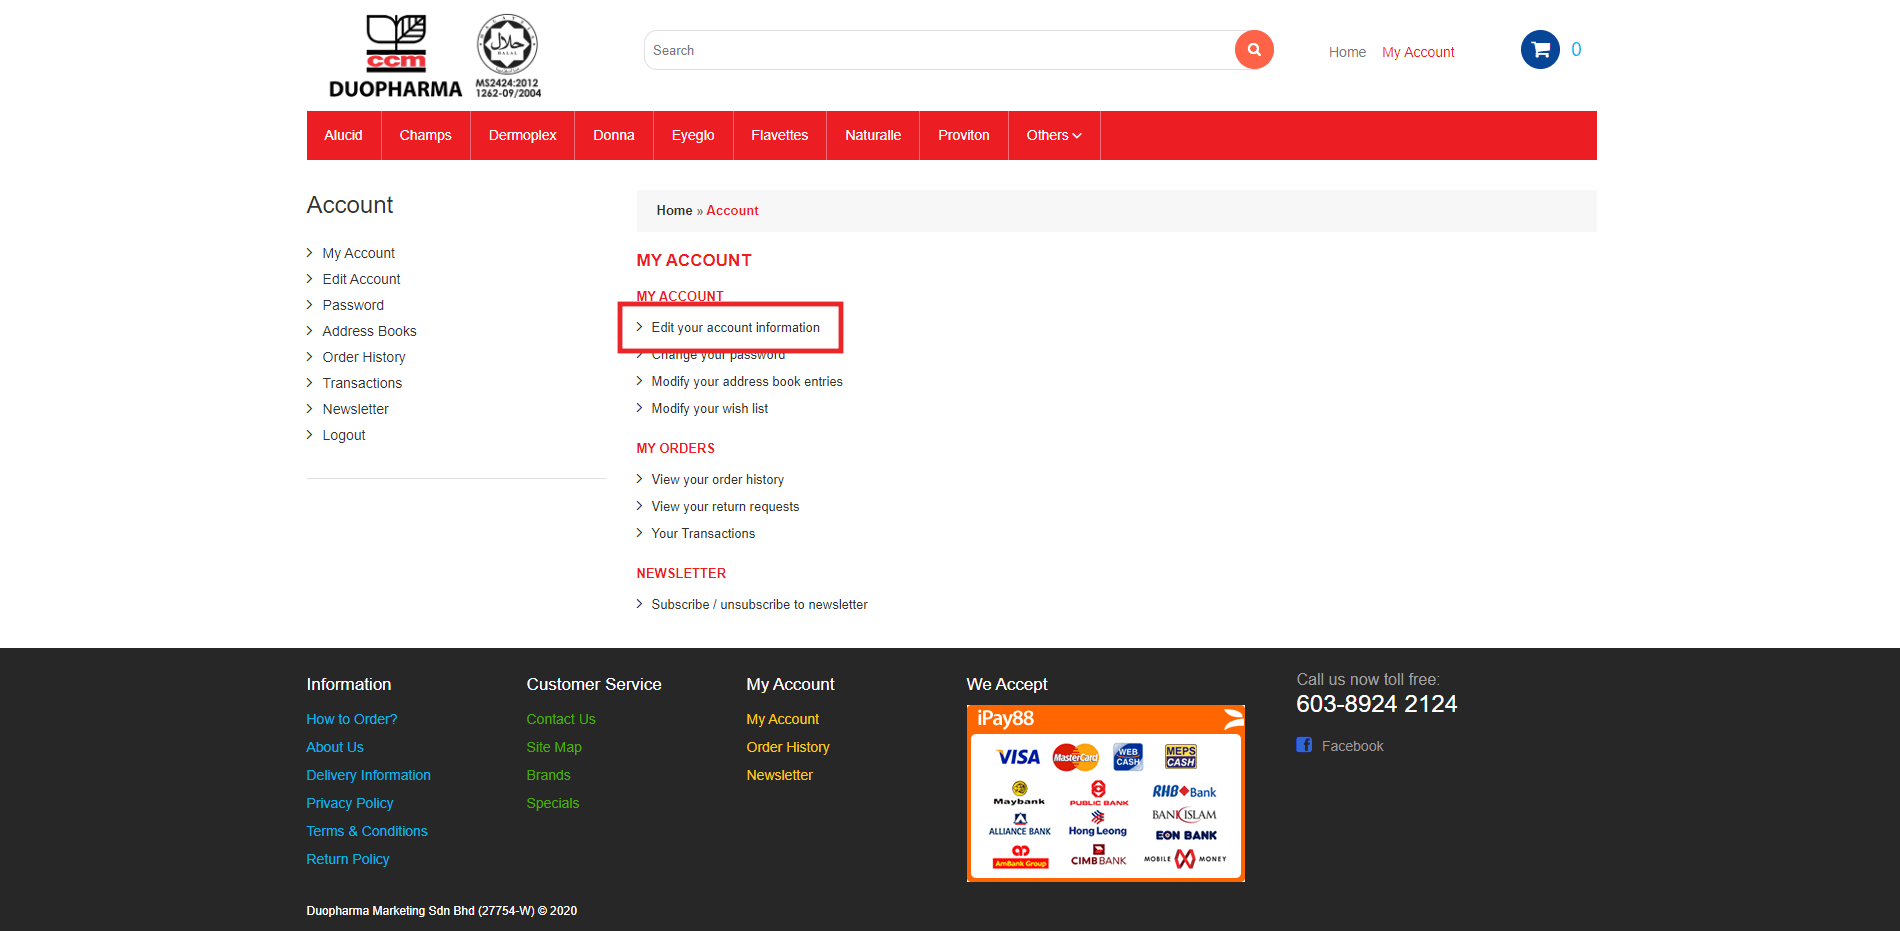Select Logout in the account sidebar
This screenshot has height=931, width=1900.
(x=343, y=435)
